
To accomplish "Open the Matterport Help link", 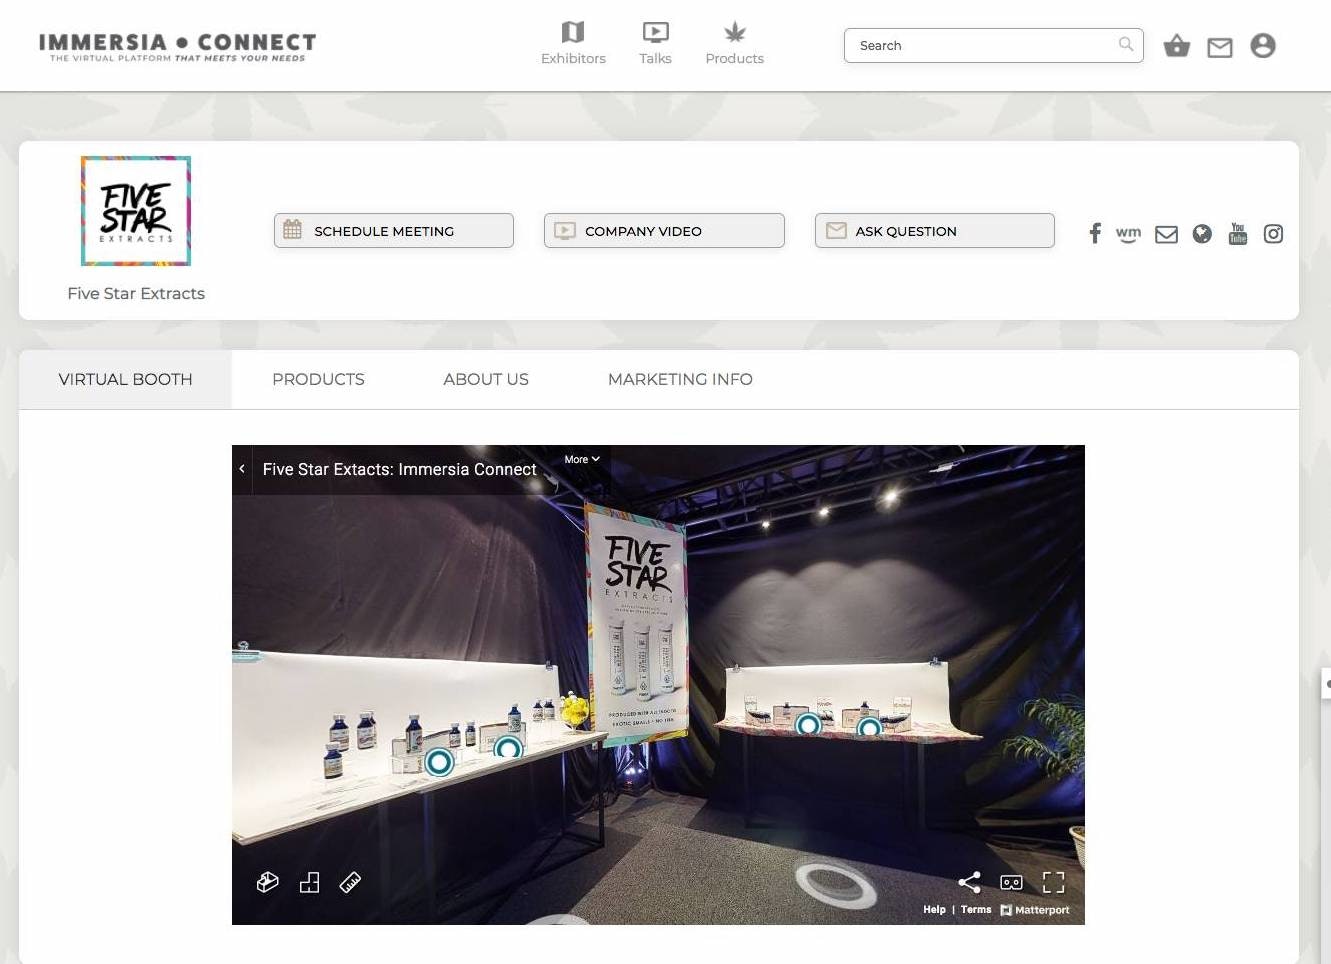I will (934, 910).
